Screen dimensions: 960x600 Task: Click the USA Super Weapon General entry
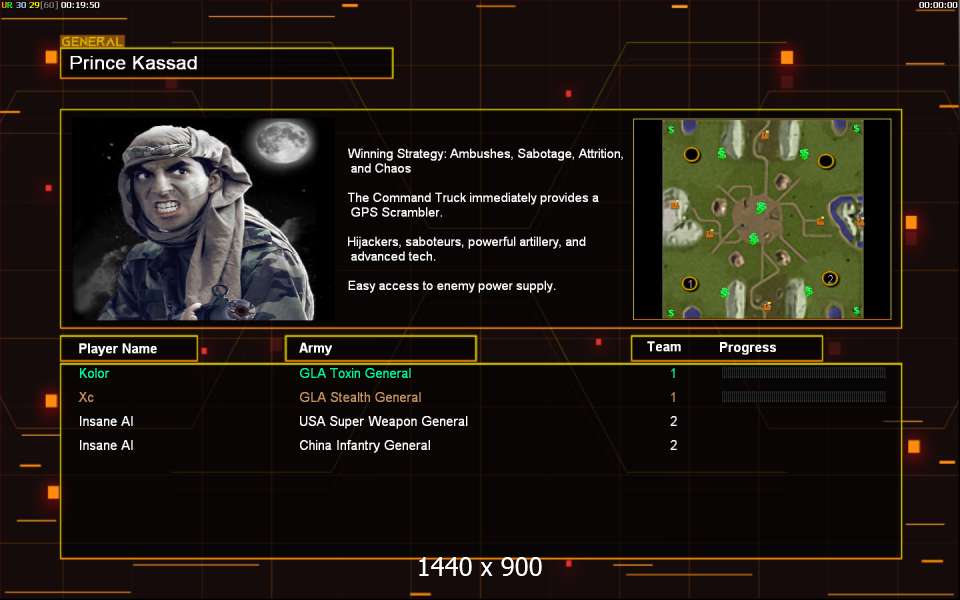point(383,421)
